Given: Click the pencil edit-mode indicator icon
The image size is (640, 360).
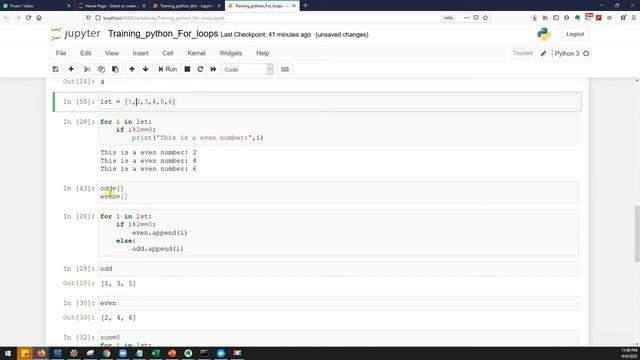Looking at the screenshot, I should (543, 53).
